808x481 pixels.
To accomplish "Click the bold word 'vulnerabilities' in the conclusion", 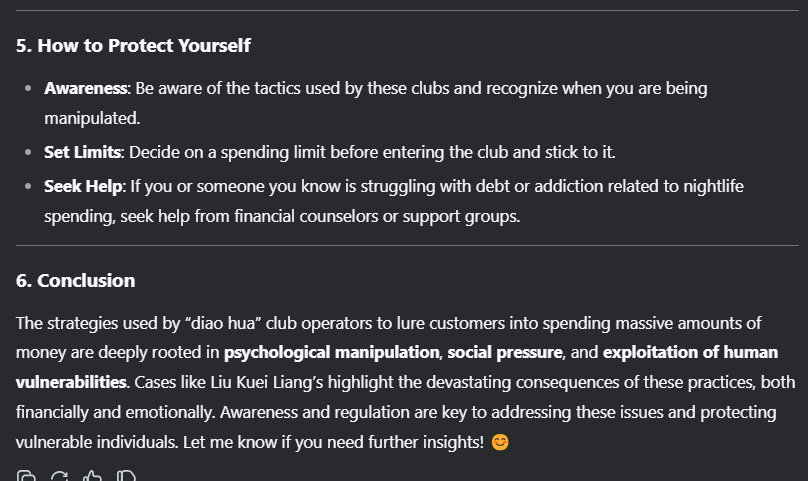I will pos(71,382).
